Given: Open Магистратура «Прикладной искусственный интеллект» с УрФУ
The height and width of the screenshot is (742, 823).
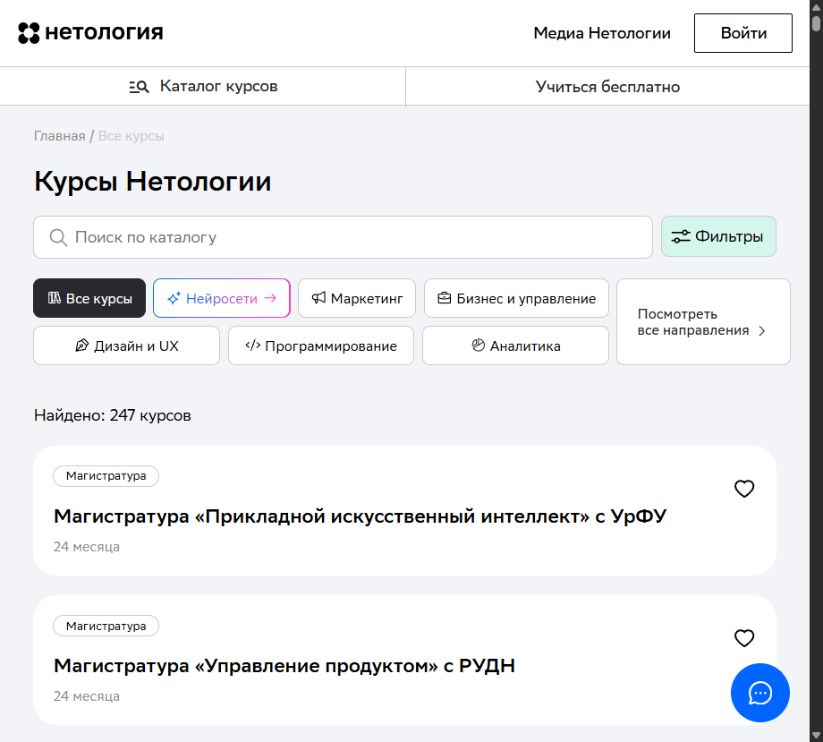Looking at the screenshot, I should tap(360, 516).
